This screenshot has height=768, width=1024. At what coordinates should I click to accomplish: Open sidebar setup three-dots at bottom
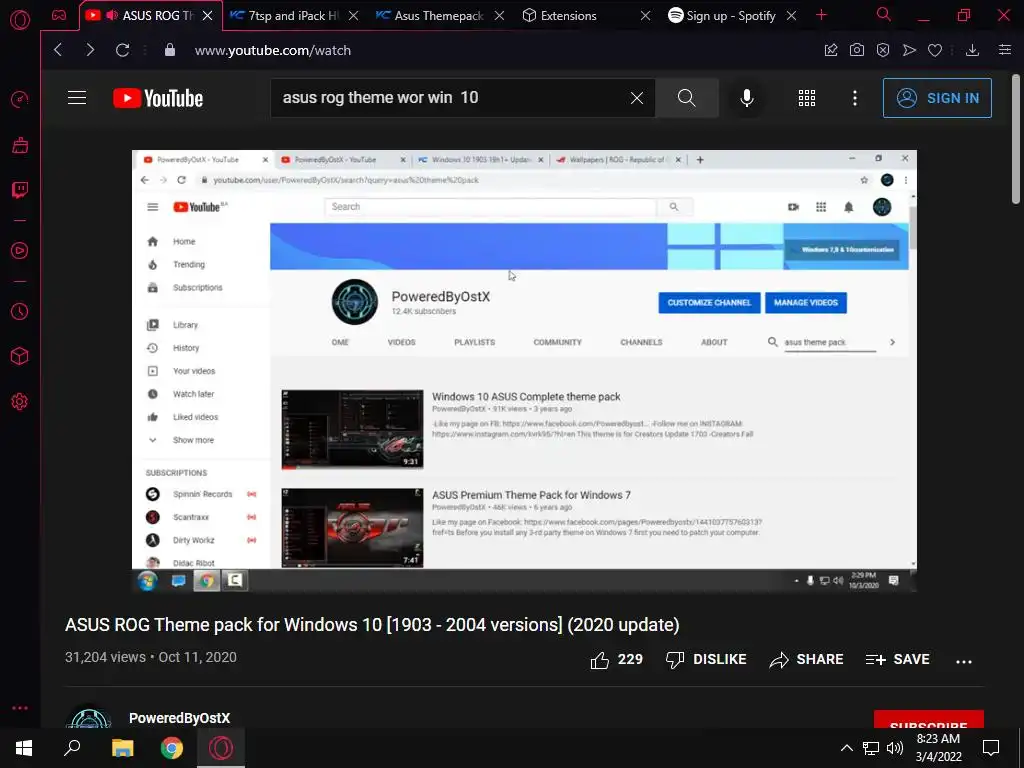pos(20,708)
